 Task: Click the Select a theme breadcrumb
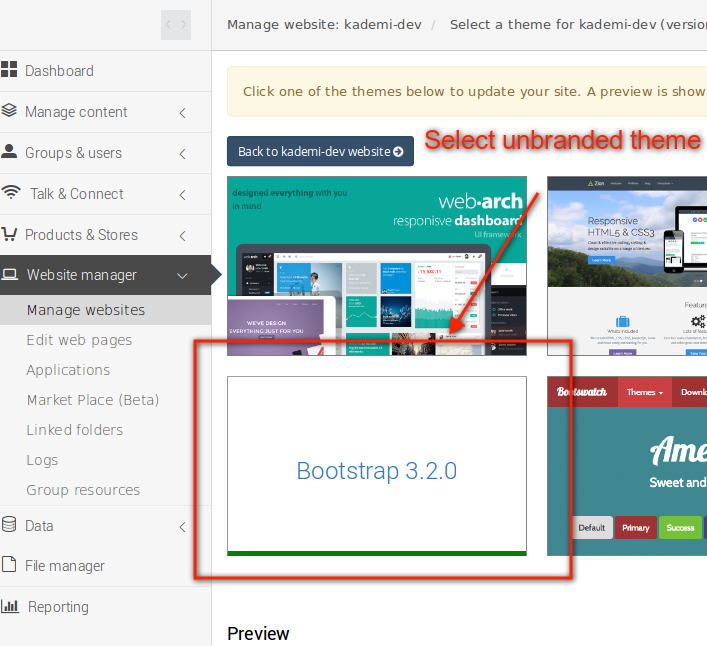pos(578,25)
